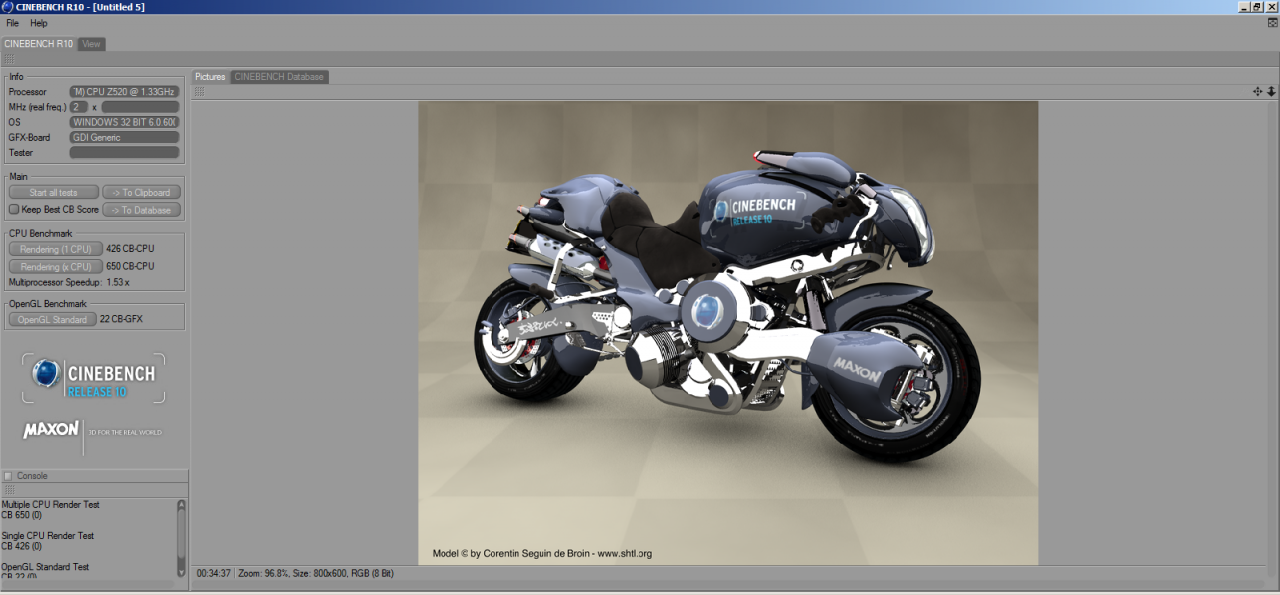The image size is (1280, 595).
Task: Switch to the View tab
Action: coord(91,44)
